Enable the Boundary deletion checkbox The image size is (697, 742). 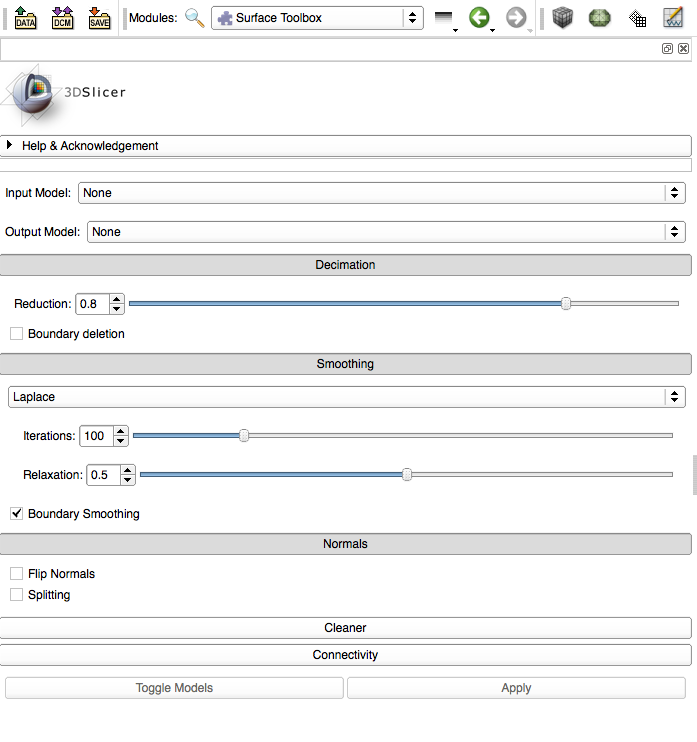click(17, 334)
